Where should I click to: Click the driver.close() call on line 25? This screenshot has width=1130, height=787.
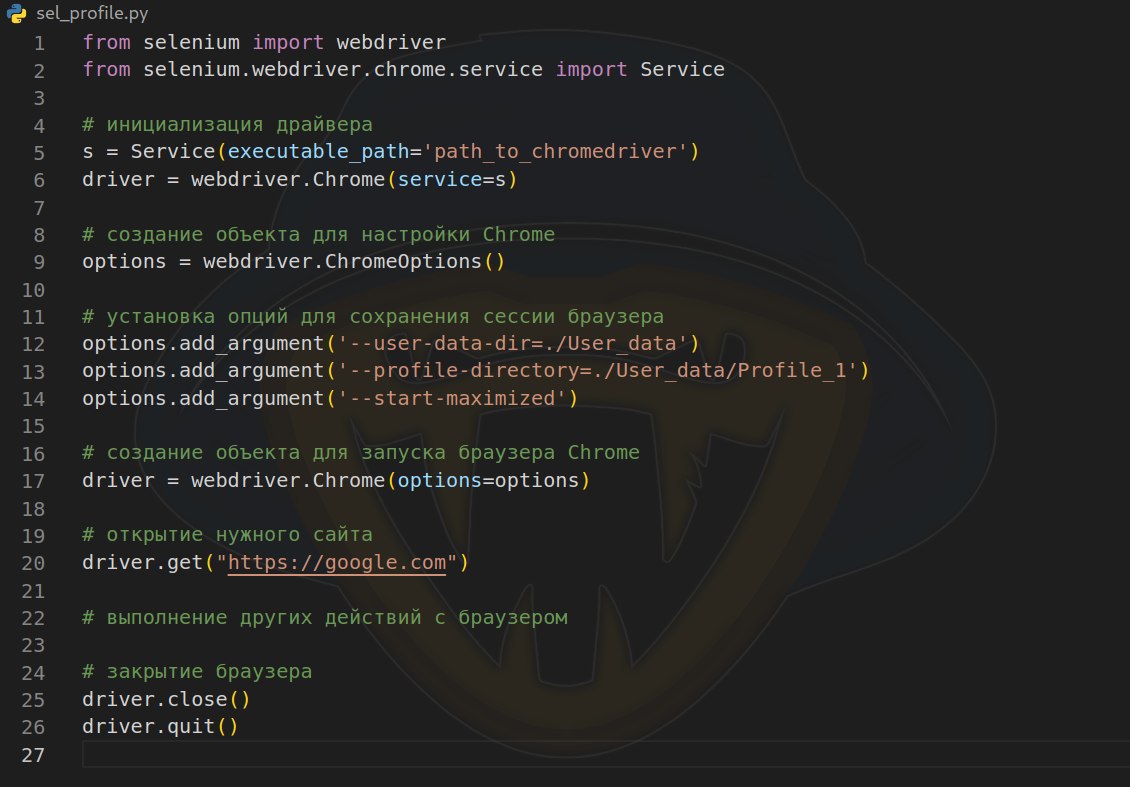click(x=165, y=699)
